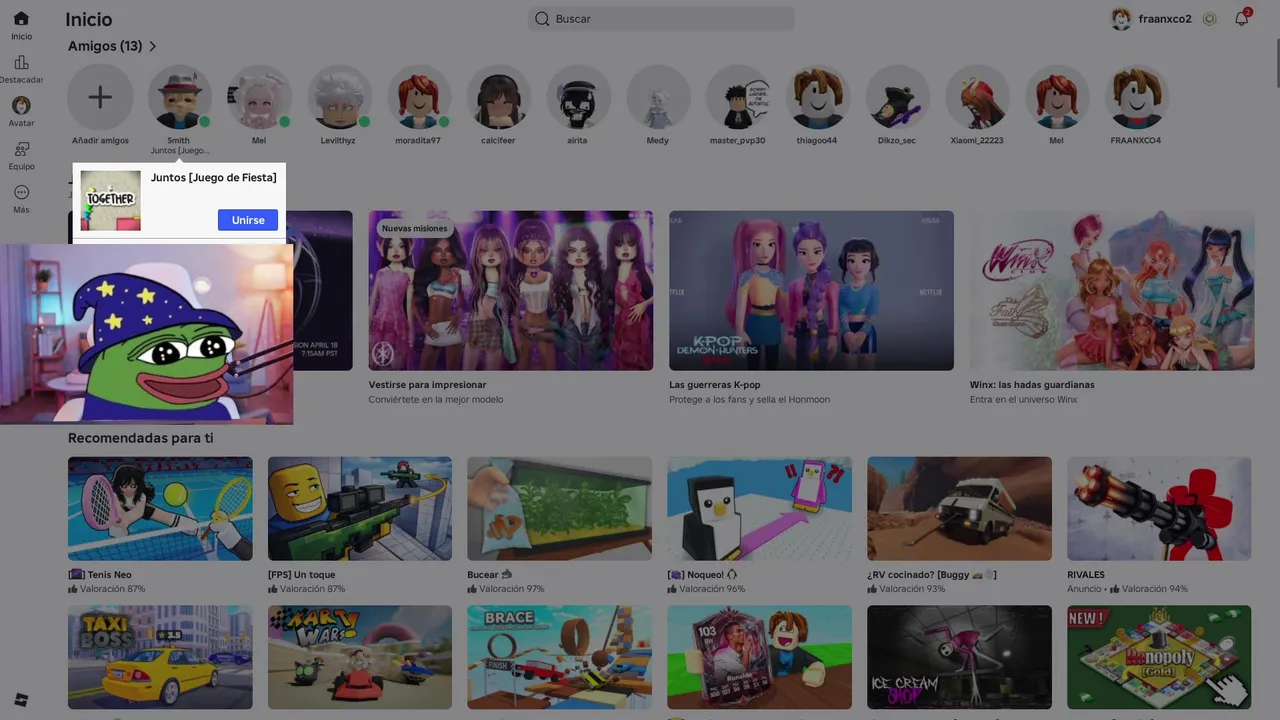Open friend calcifeer's avatar
The width and height of the screenshot is (1280, 720).
click(499, 97)
